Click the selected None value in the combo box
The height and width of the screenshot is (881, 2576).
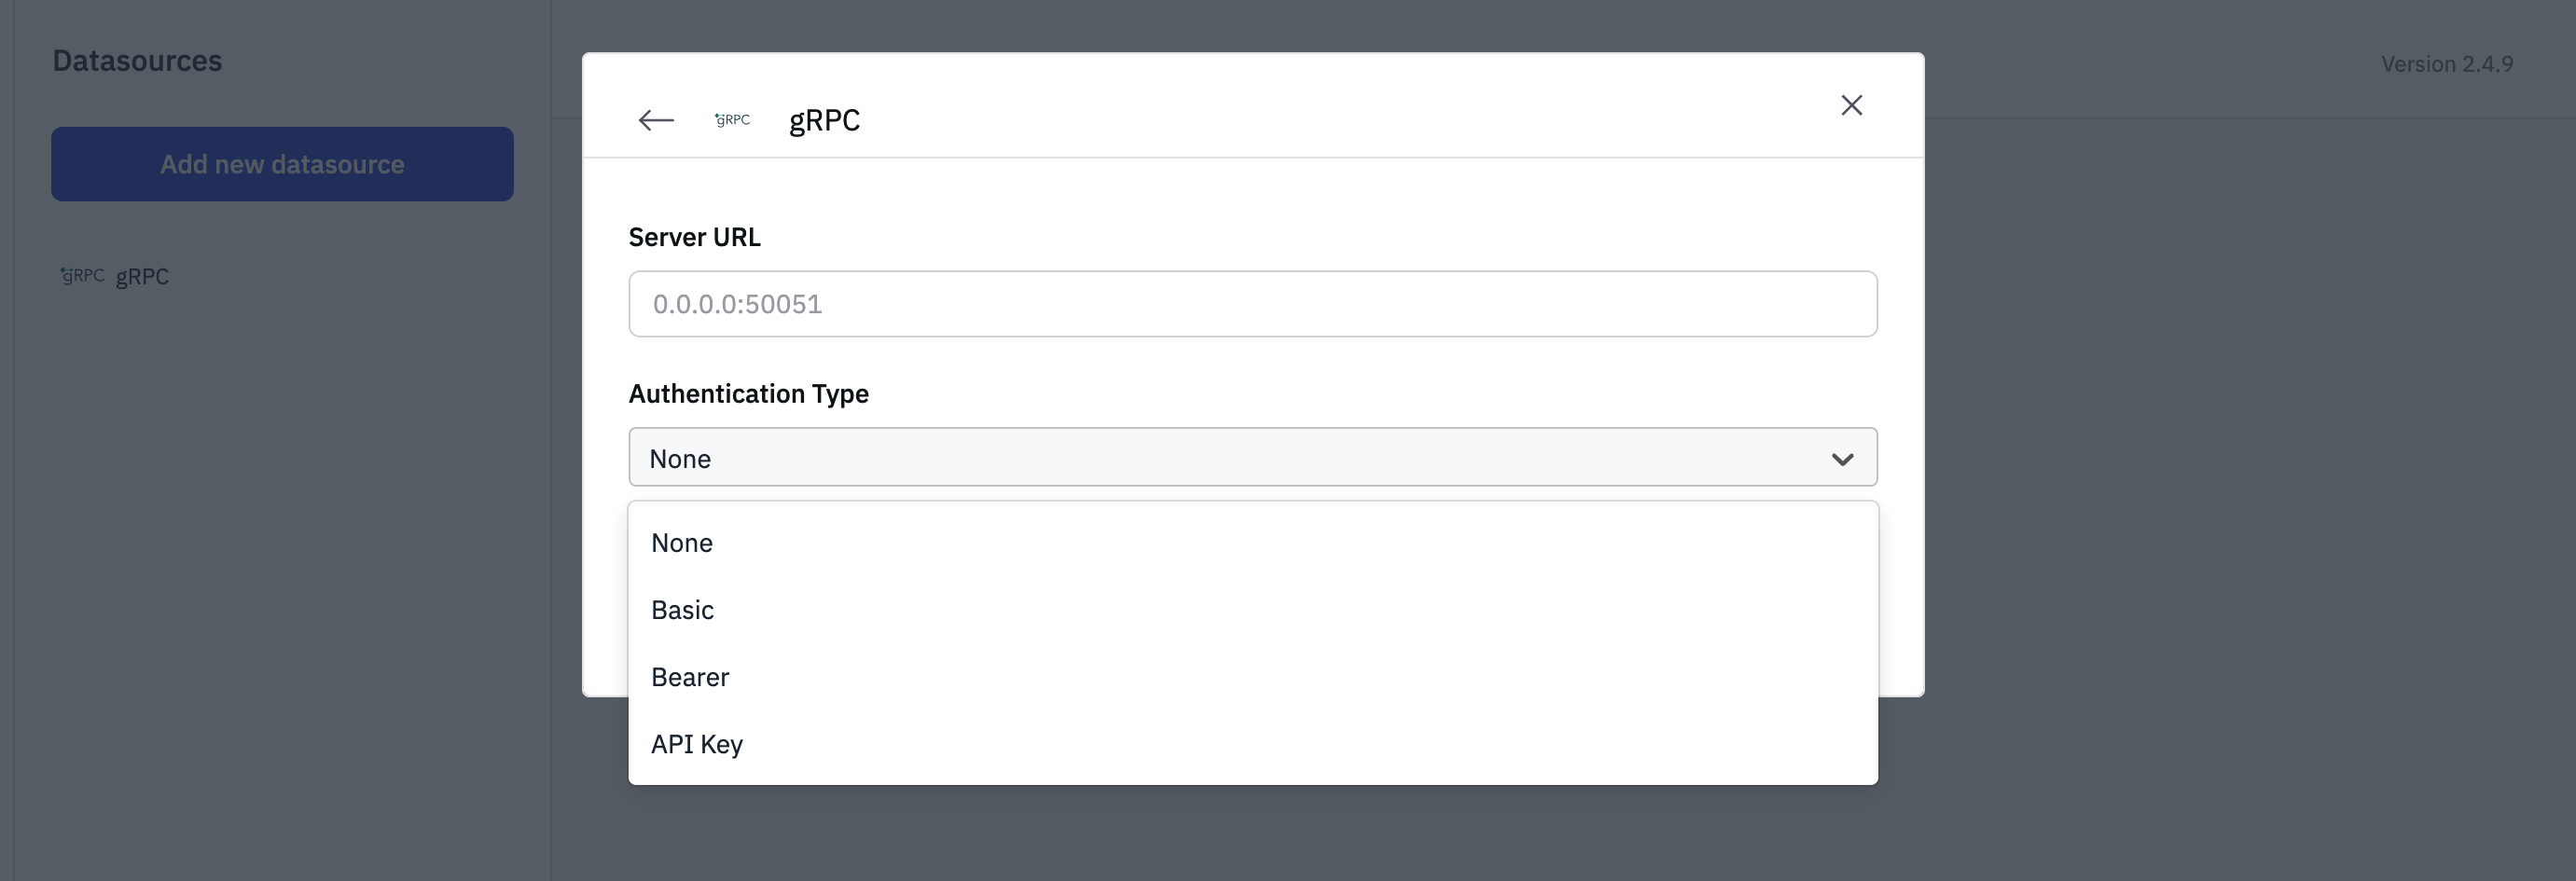click(680, 459)
